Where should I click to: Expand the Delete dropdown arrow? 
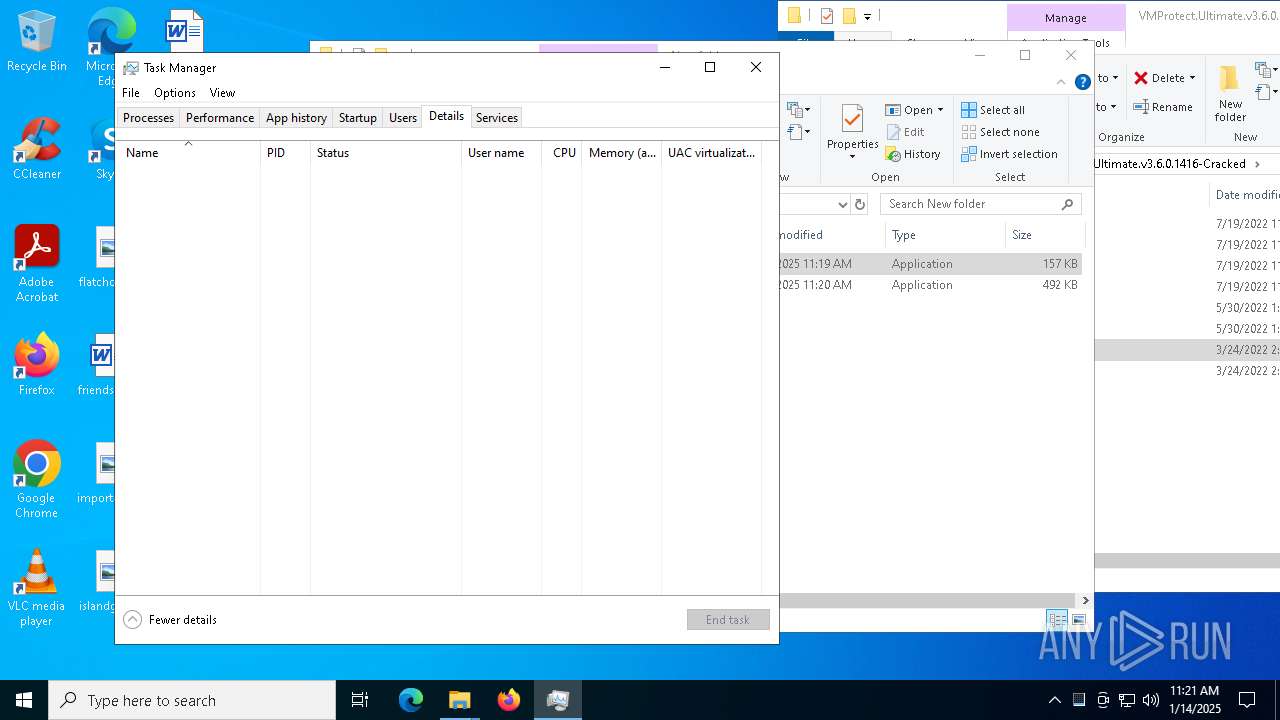pos(1192,78)
